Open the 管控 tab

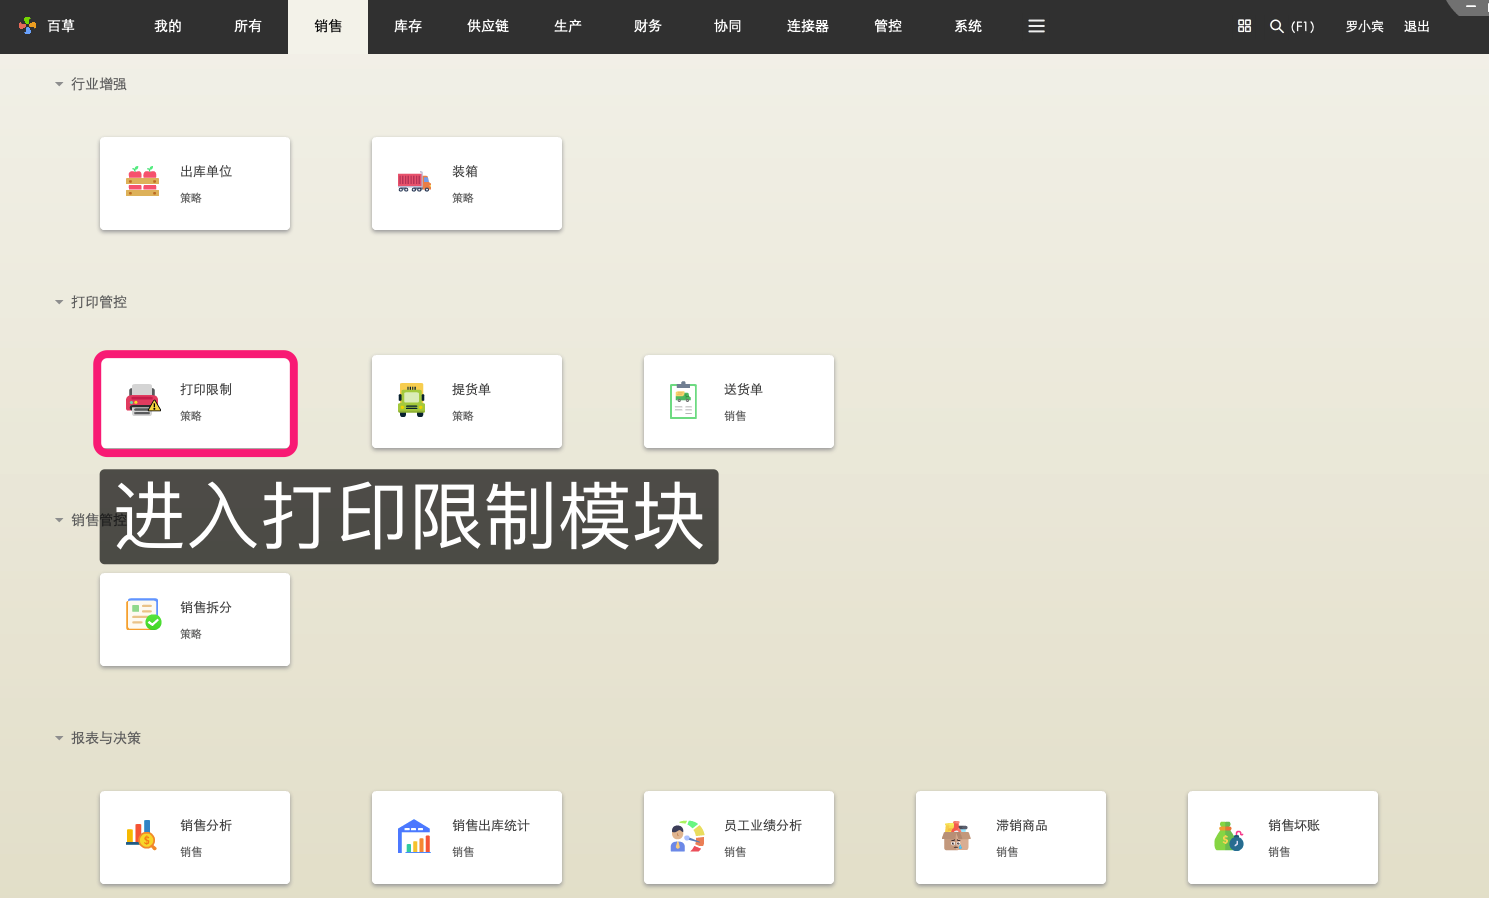[x=888, y=26]
